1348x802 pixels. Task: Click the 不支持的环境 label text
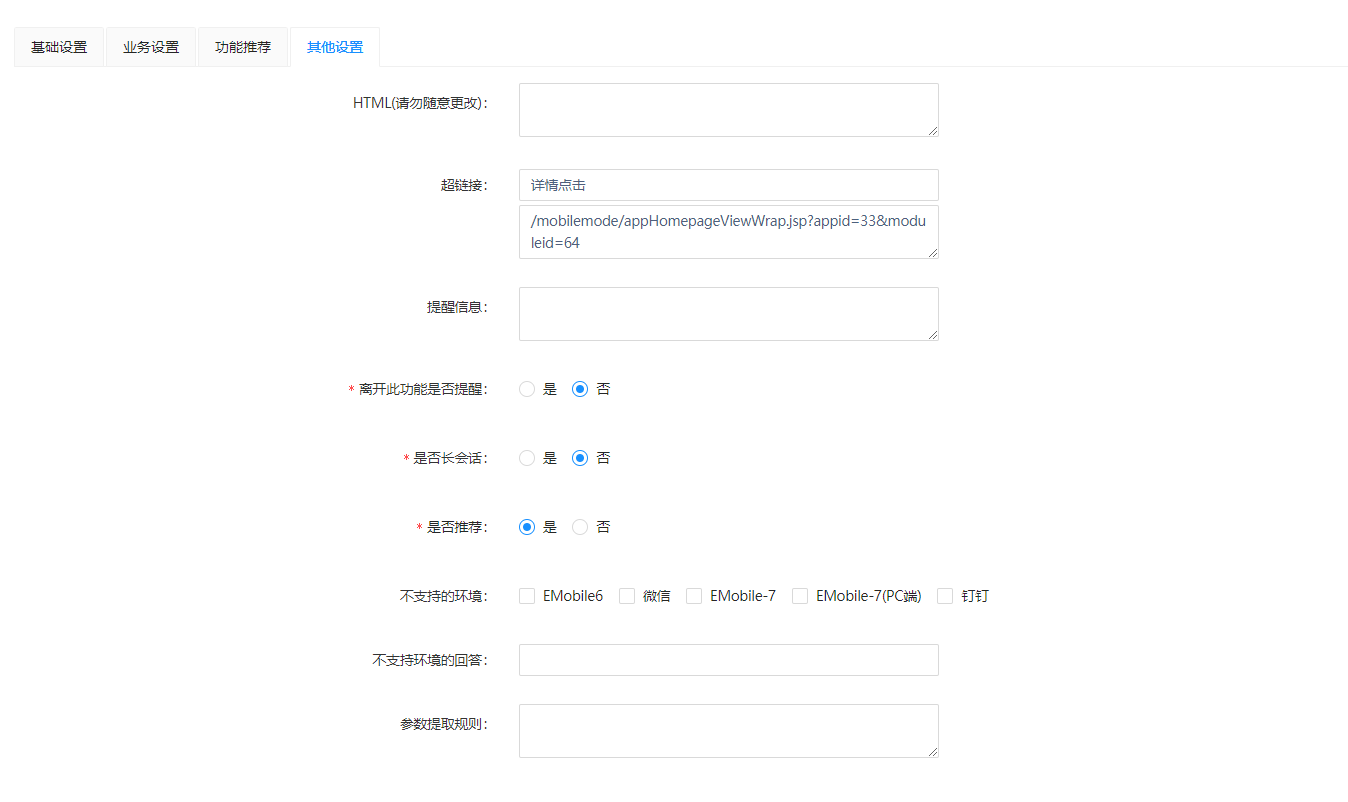443,596
